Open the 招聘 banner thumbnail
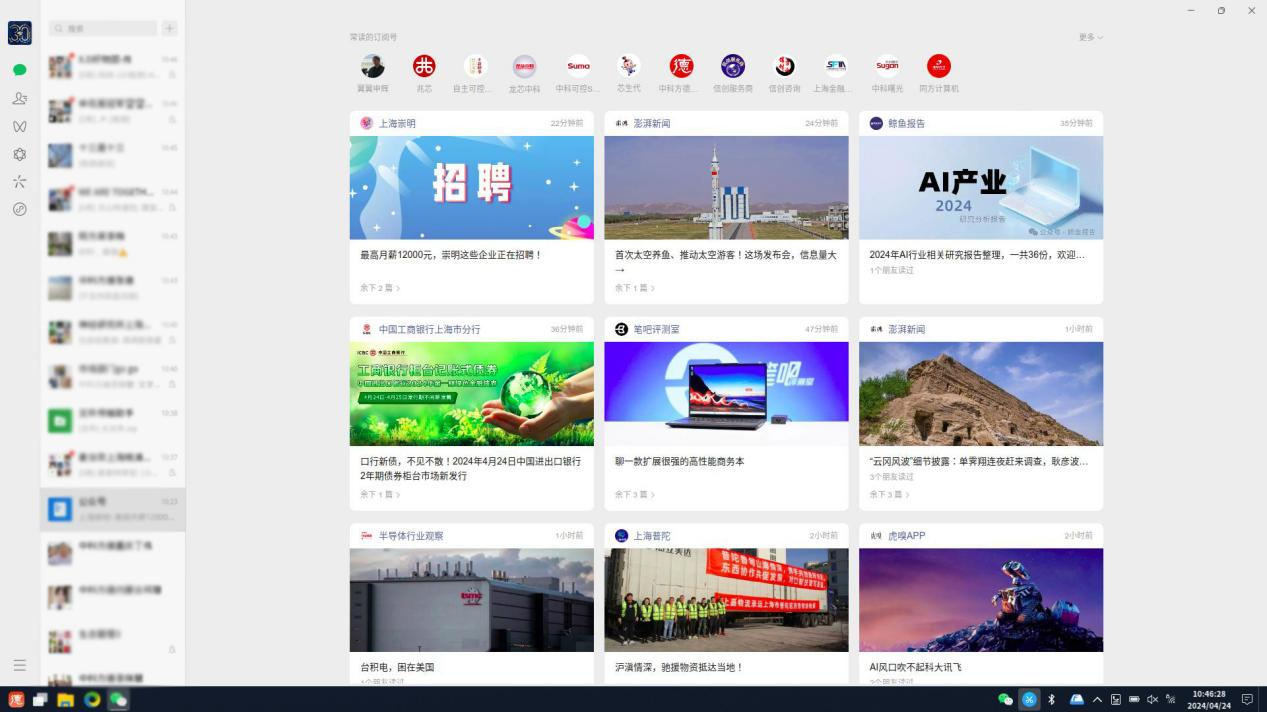 tap(471, 187)
